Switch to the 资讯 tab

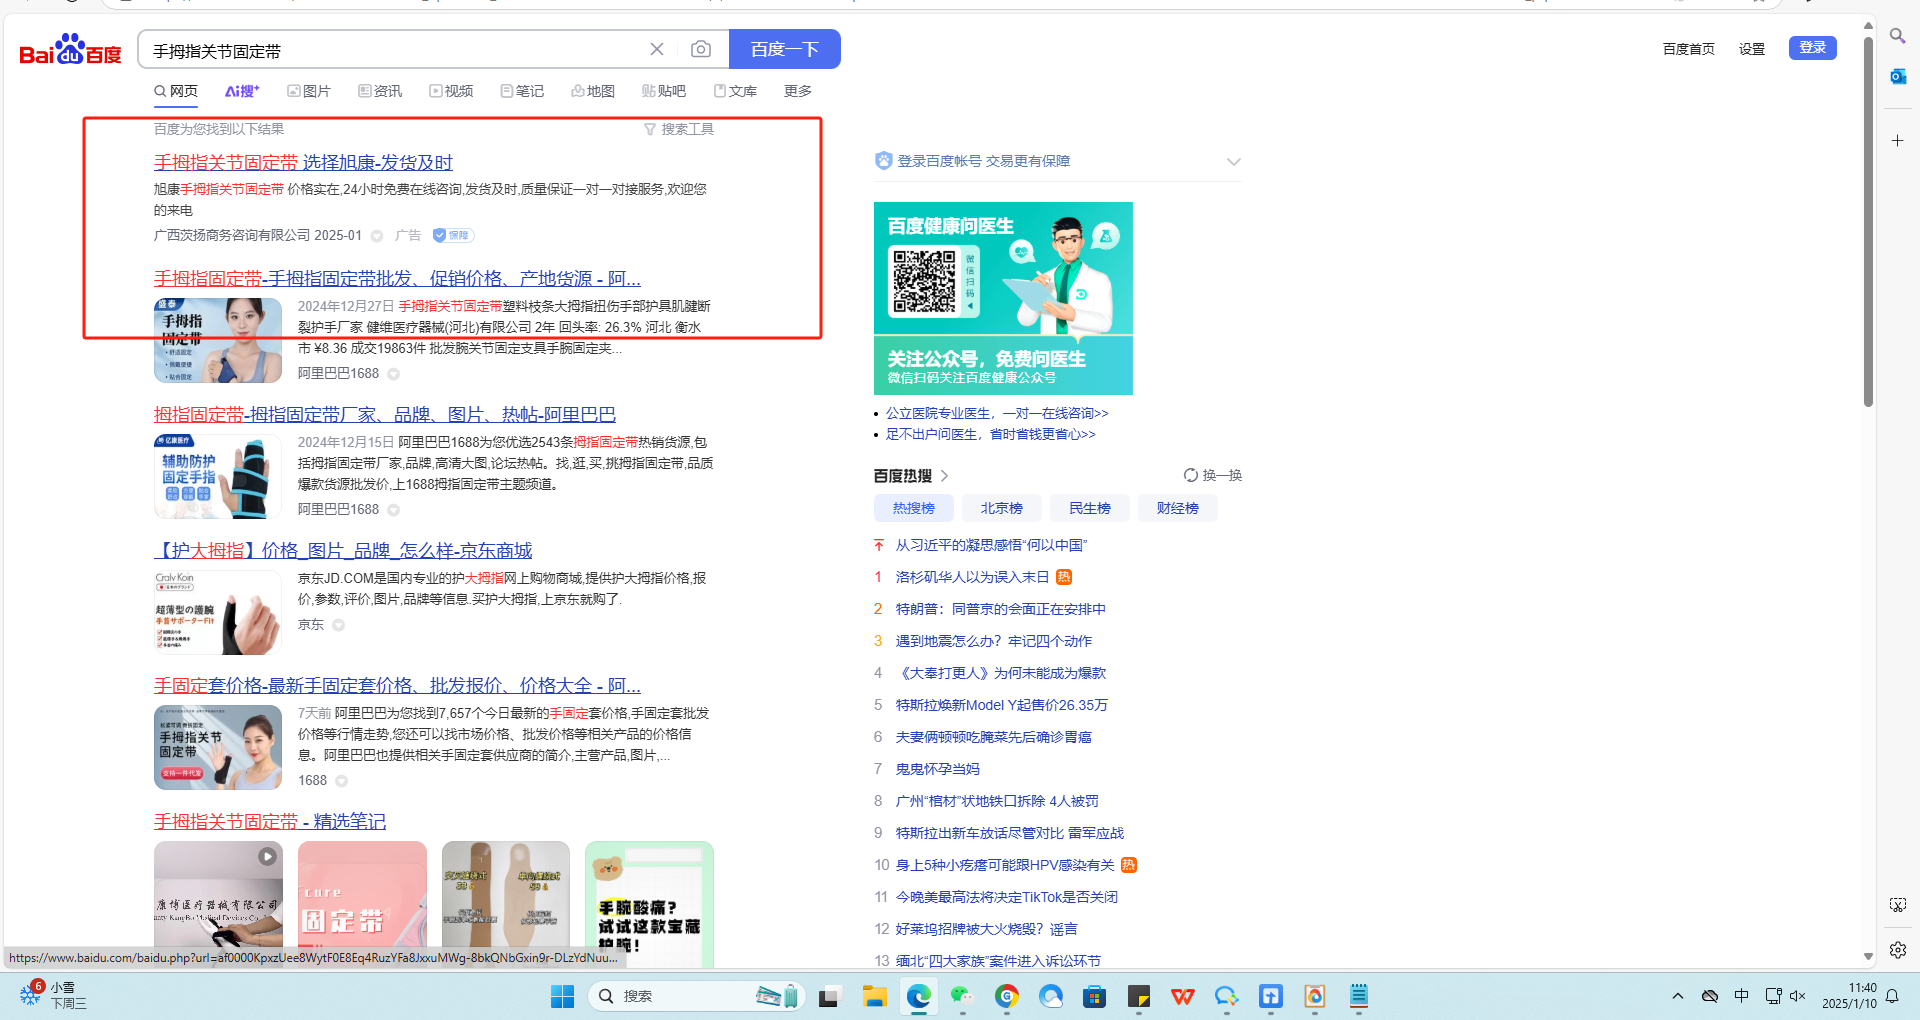380,91
